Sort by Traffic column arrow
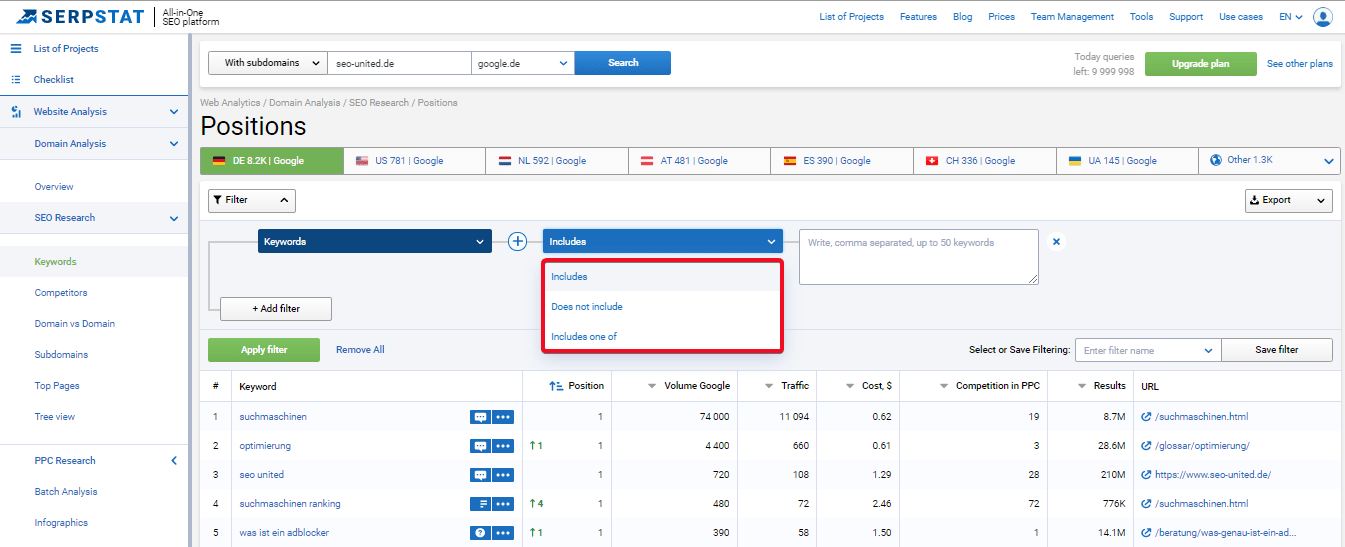The width and height of the screenshot is (1345, 547). pyautogui.click(x=770, y=386)
